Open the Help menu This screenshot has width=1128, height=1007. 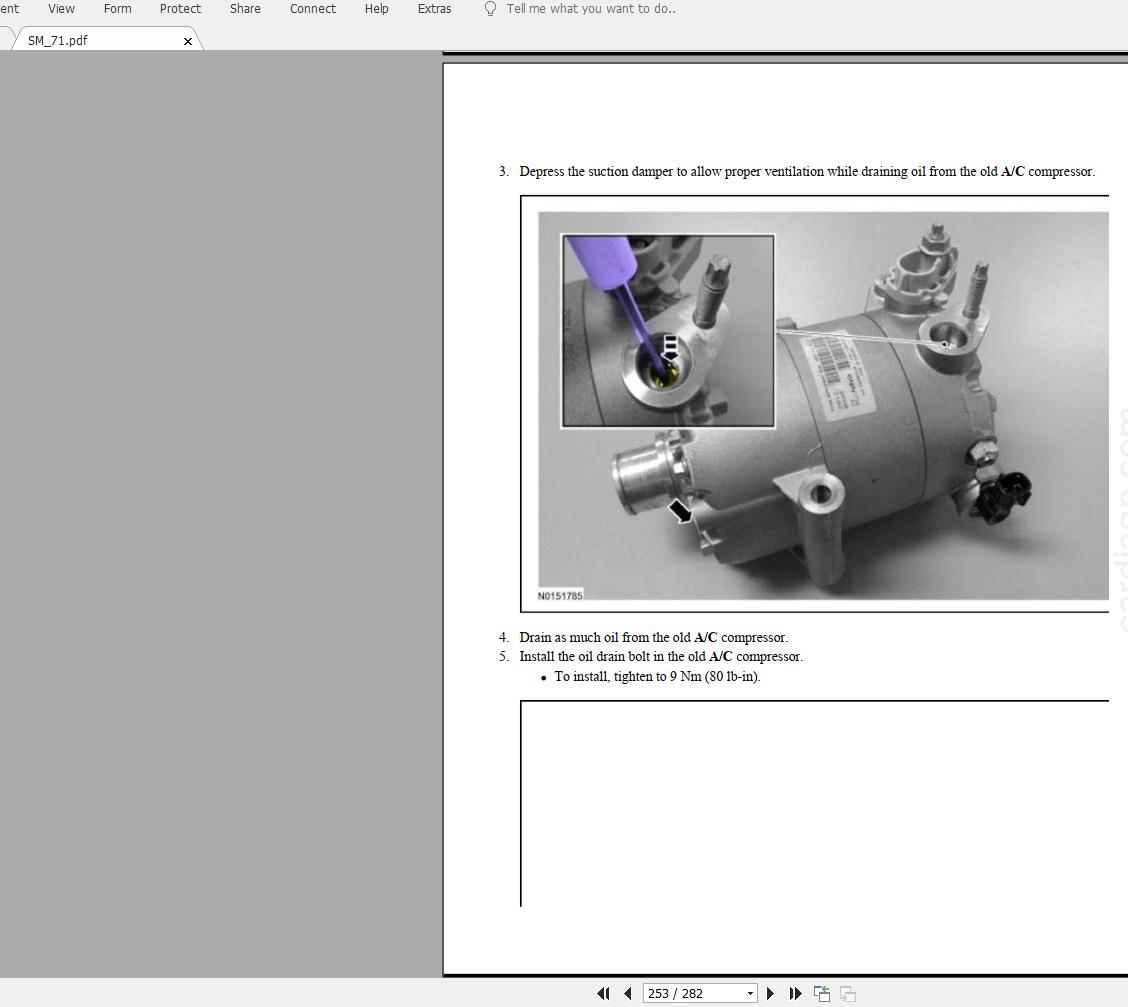[x=376, y=9]
